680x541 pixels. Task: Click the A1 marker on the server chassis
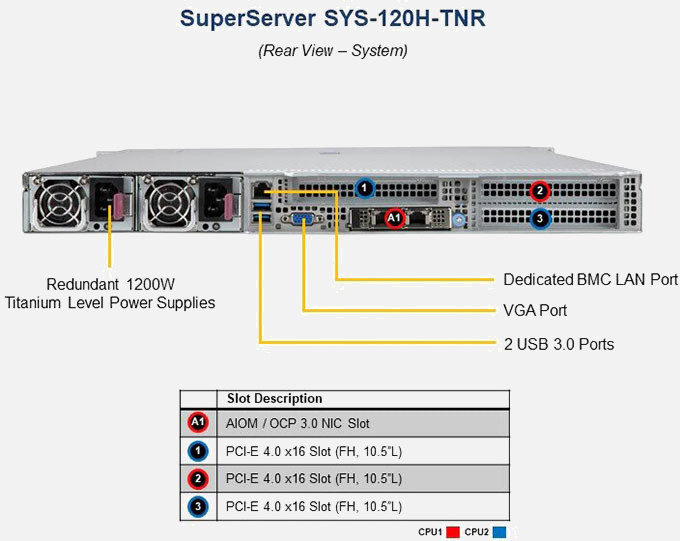pos(394,218)
